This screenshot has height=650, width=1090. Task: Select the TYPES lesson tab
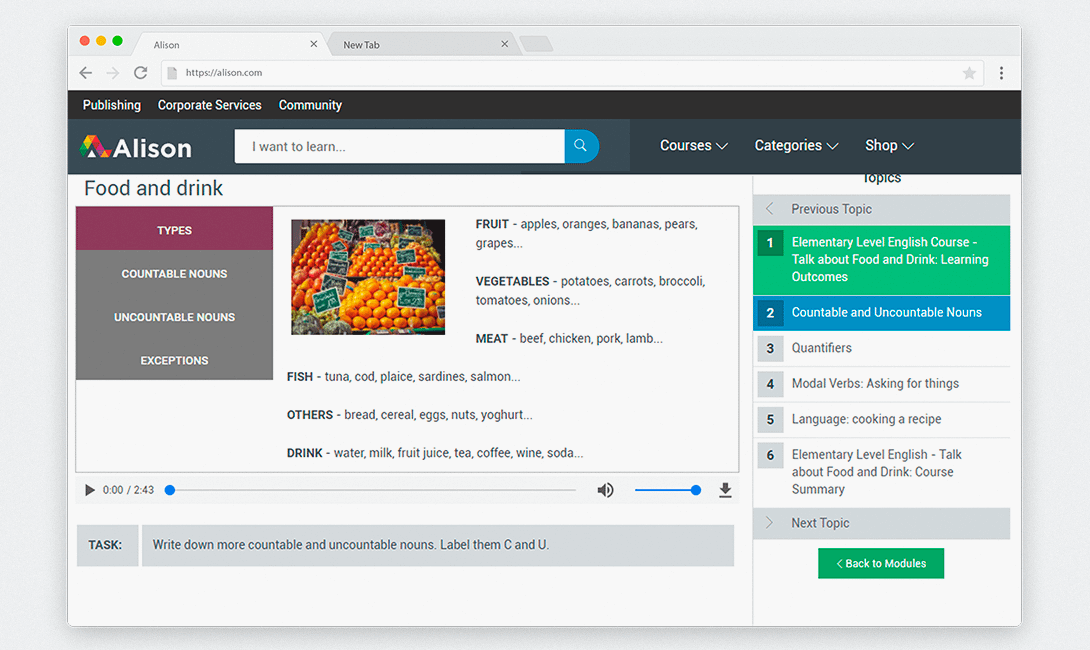coord(174,229)
